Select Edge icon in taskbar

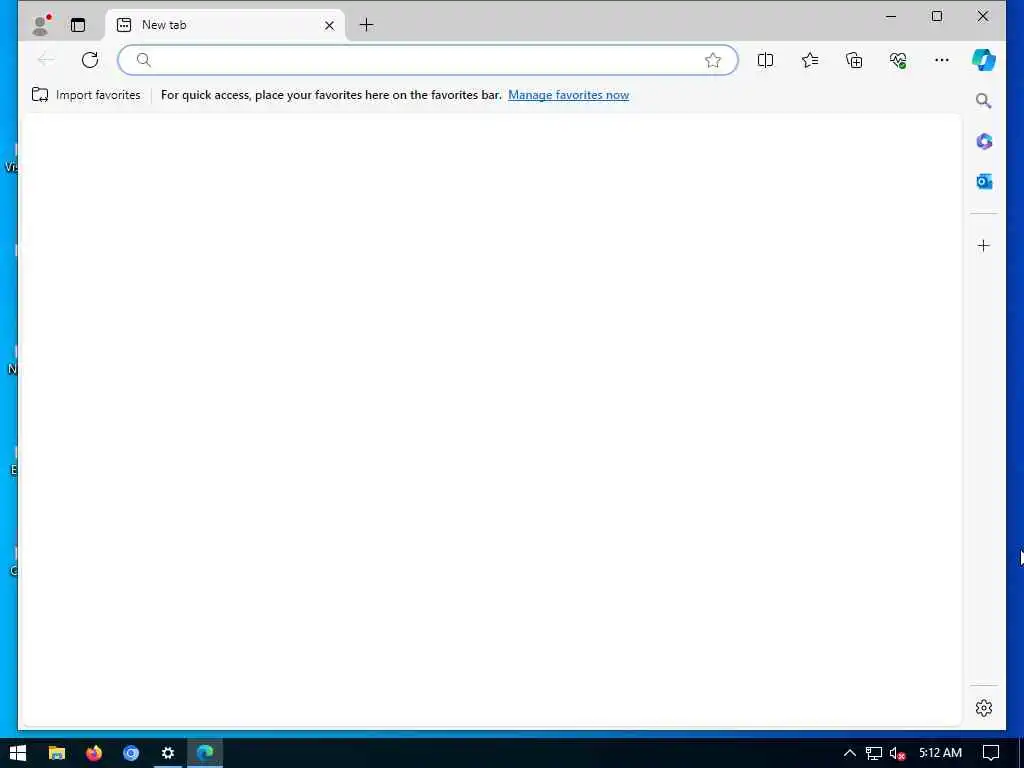pyautogui.click(x=205, y=753)
